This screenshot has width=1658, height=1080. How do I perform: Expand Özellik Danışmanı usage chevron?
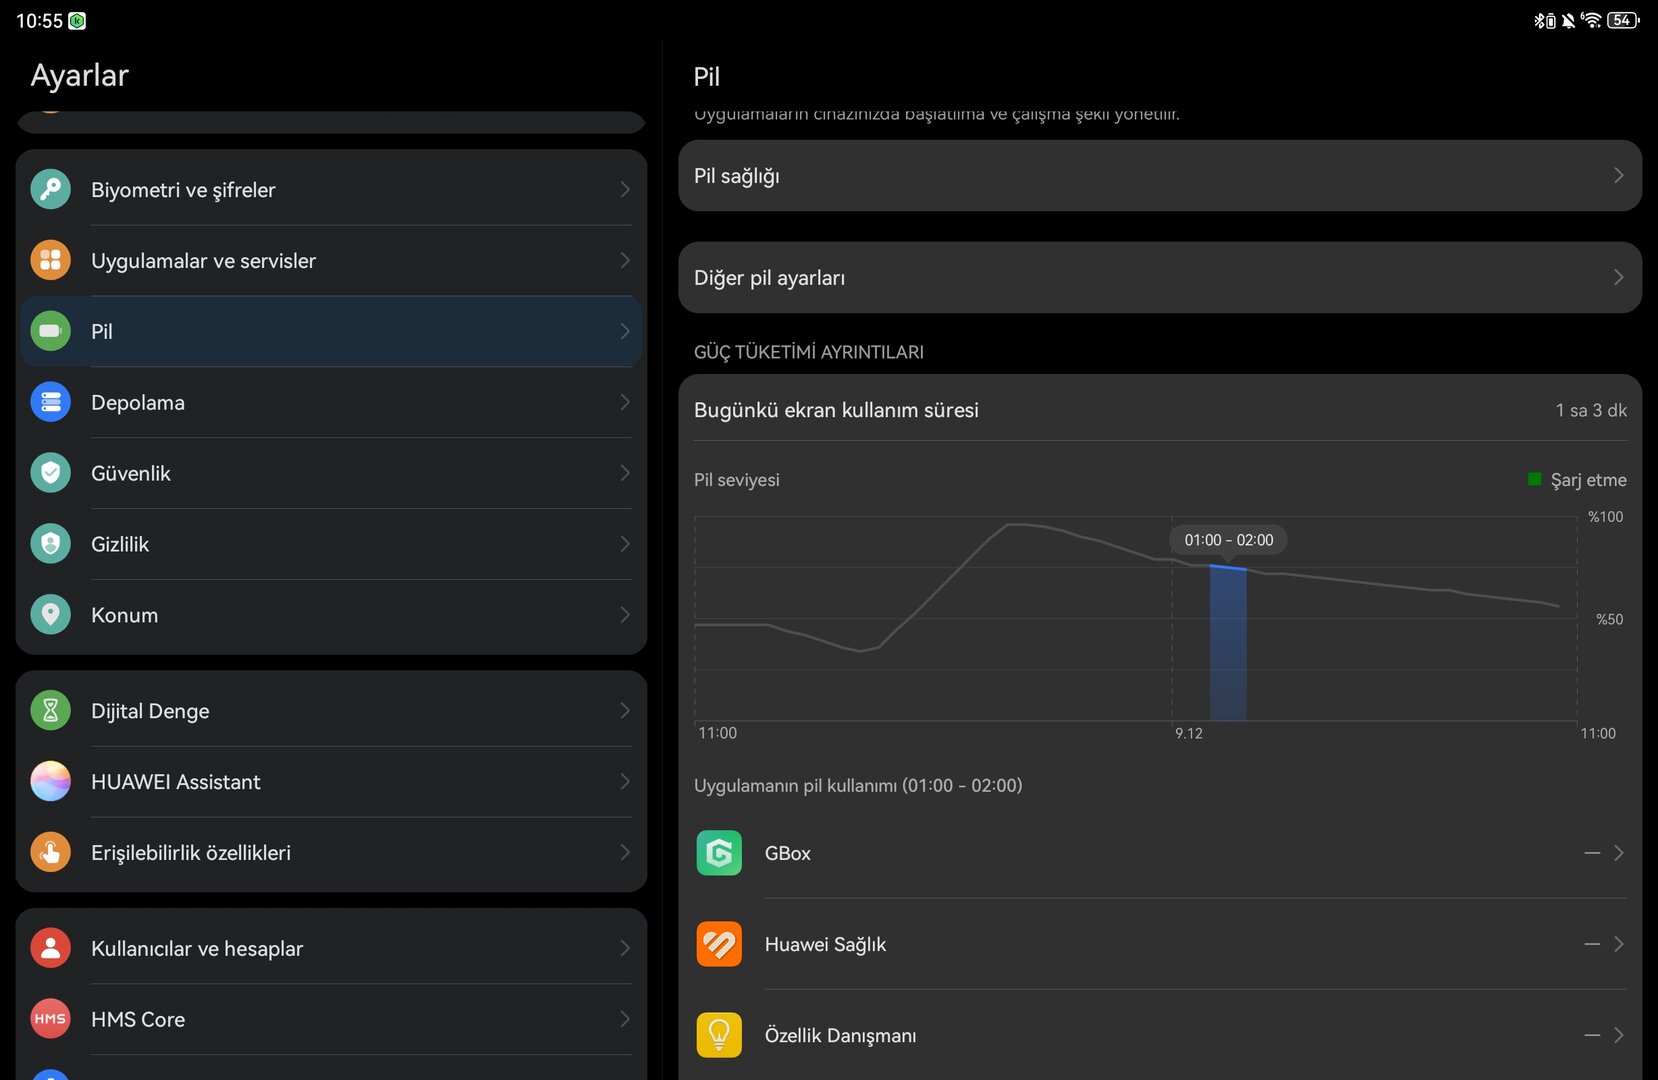[x=1618, y=1035]
